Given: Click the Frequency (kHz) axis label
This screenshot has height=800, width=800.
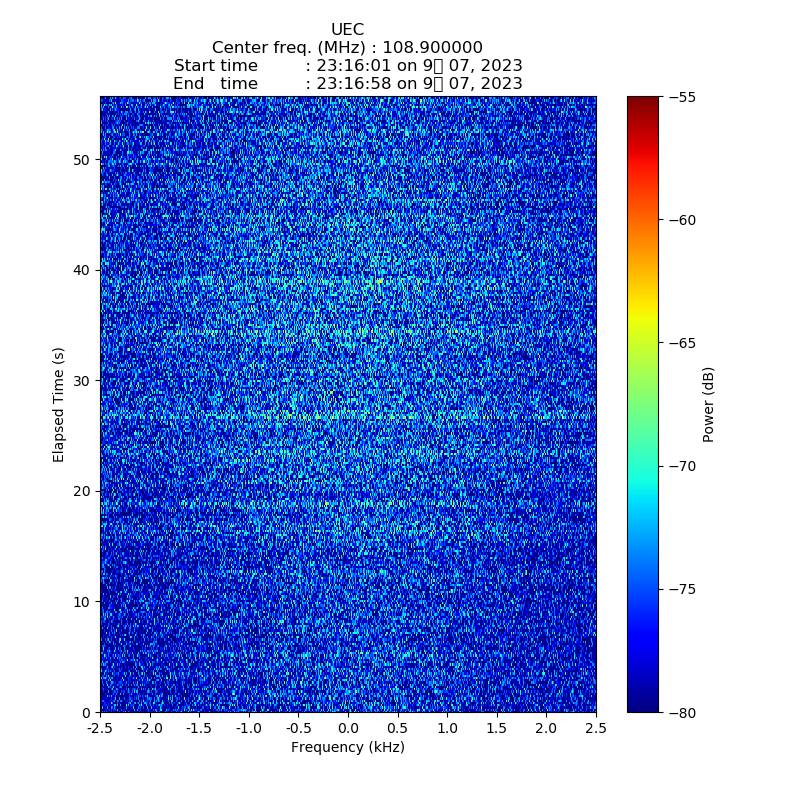Looking at the screenshot, I should [x=347, y=747].
